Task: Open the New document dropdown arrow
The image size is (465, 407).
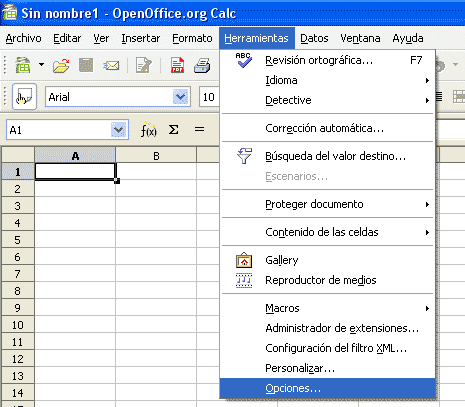Action: point(41,64)
